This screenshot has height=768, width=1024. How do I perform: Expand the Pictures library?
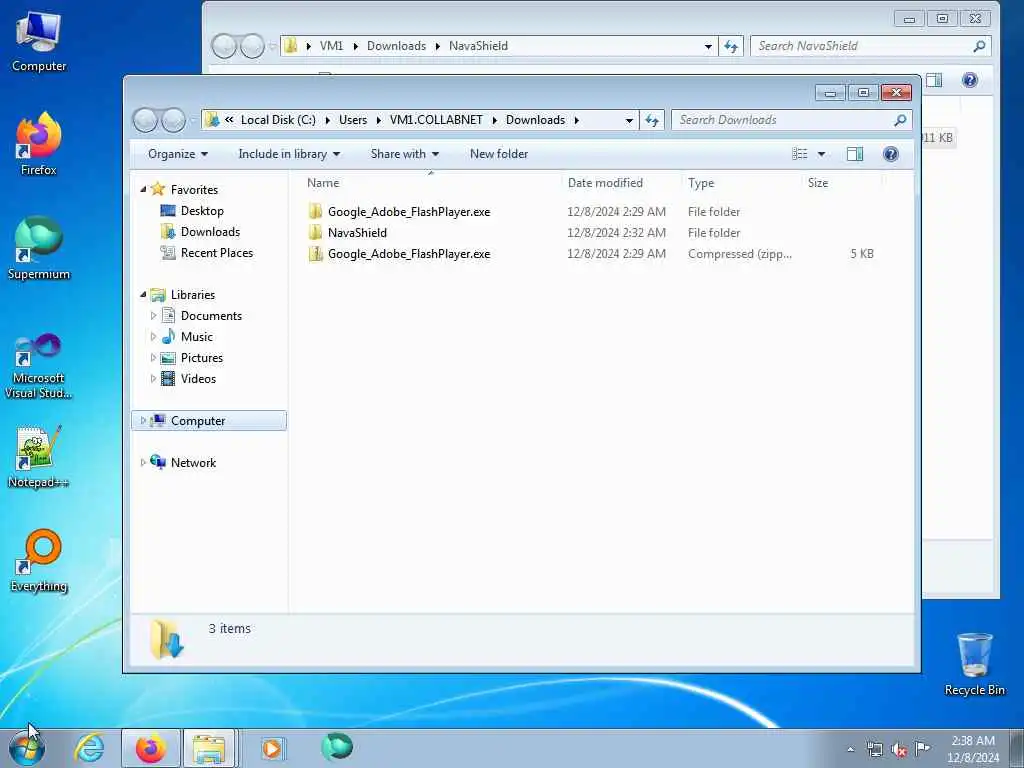click(x=153, y=358)
